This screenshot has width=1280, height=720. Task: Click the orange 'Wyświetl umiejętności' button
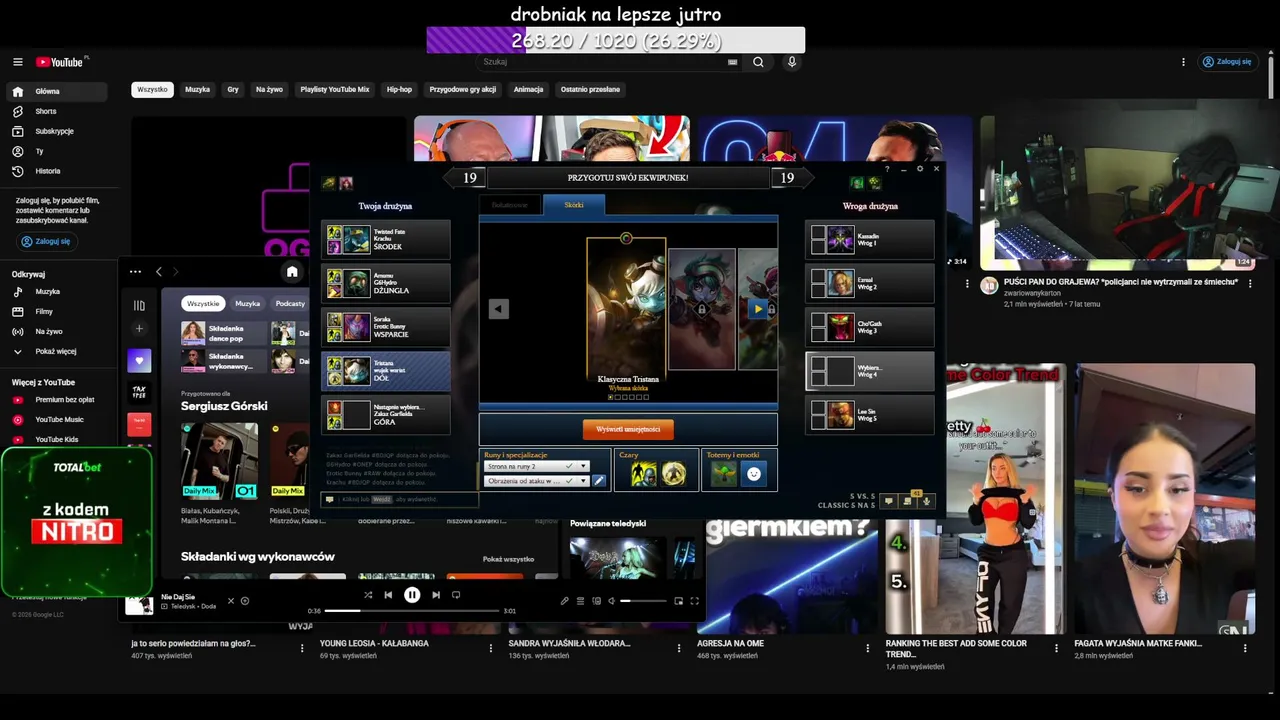(628, 429)
